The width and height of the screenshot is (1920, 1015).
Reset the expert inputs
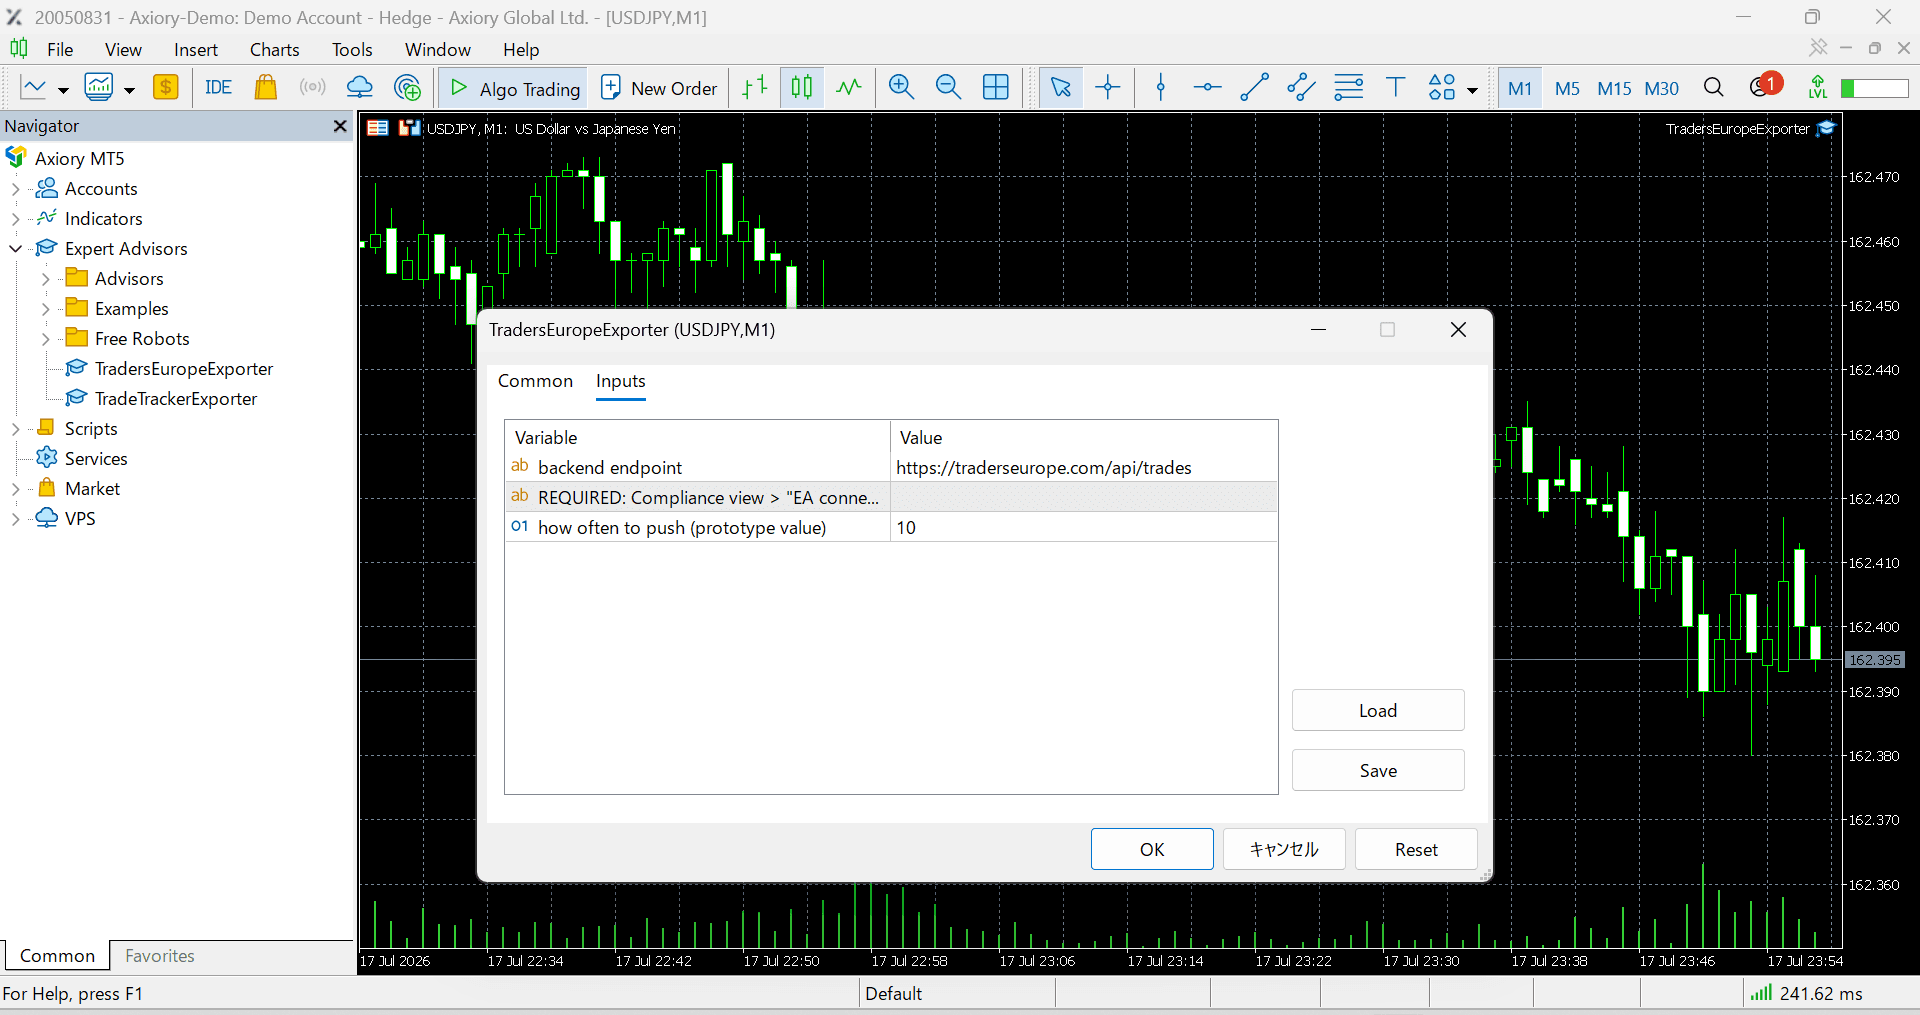click(x=1416, y=849)
